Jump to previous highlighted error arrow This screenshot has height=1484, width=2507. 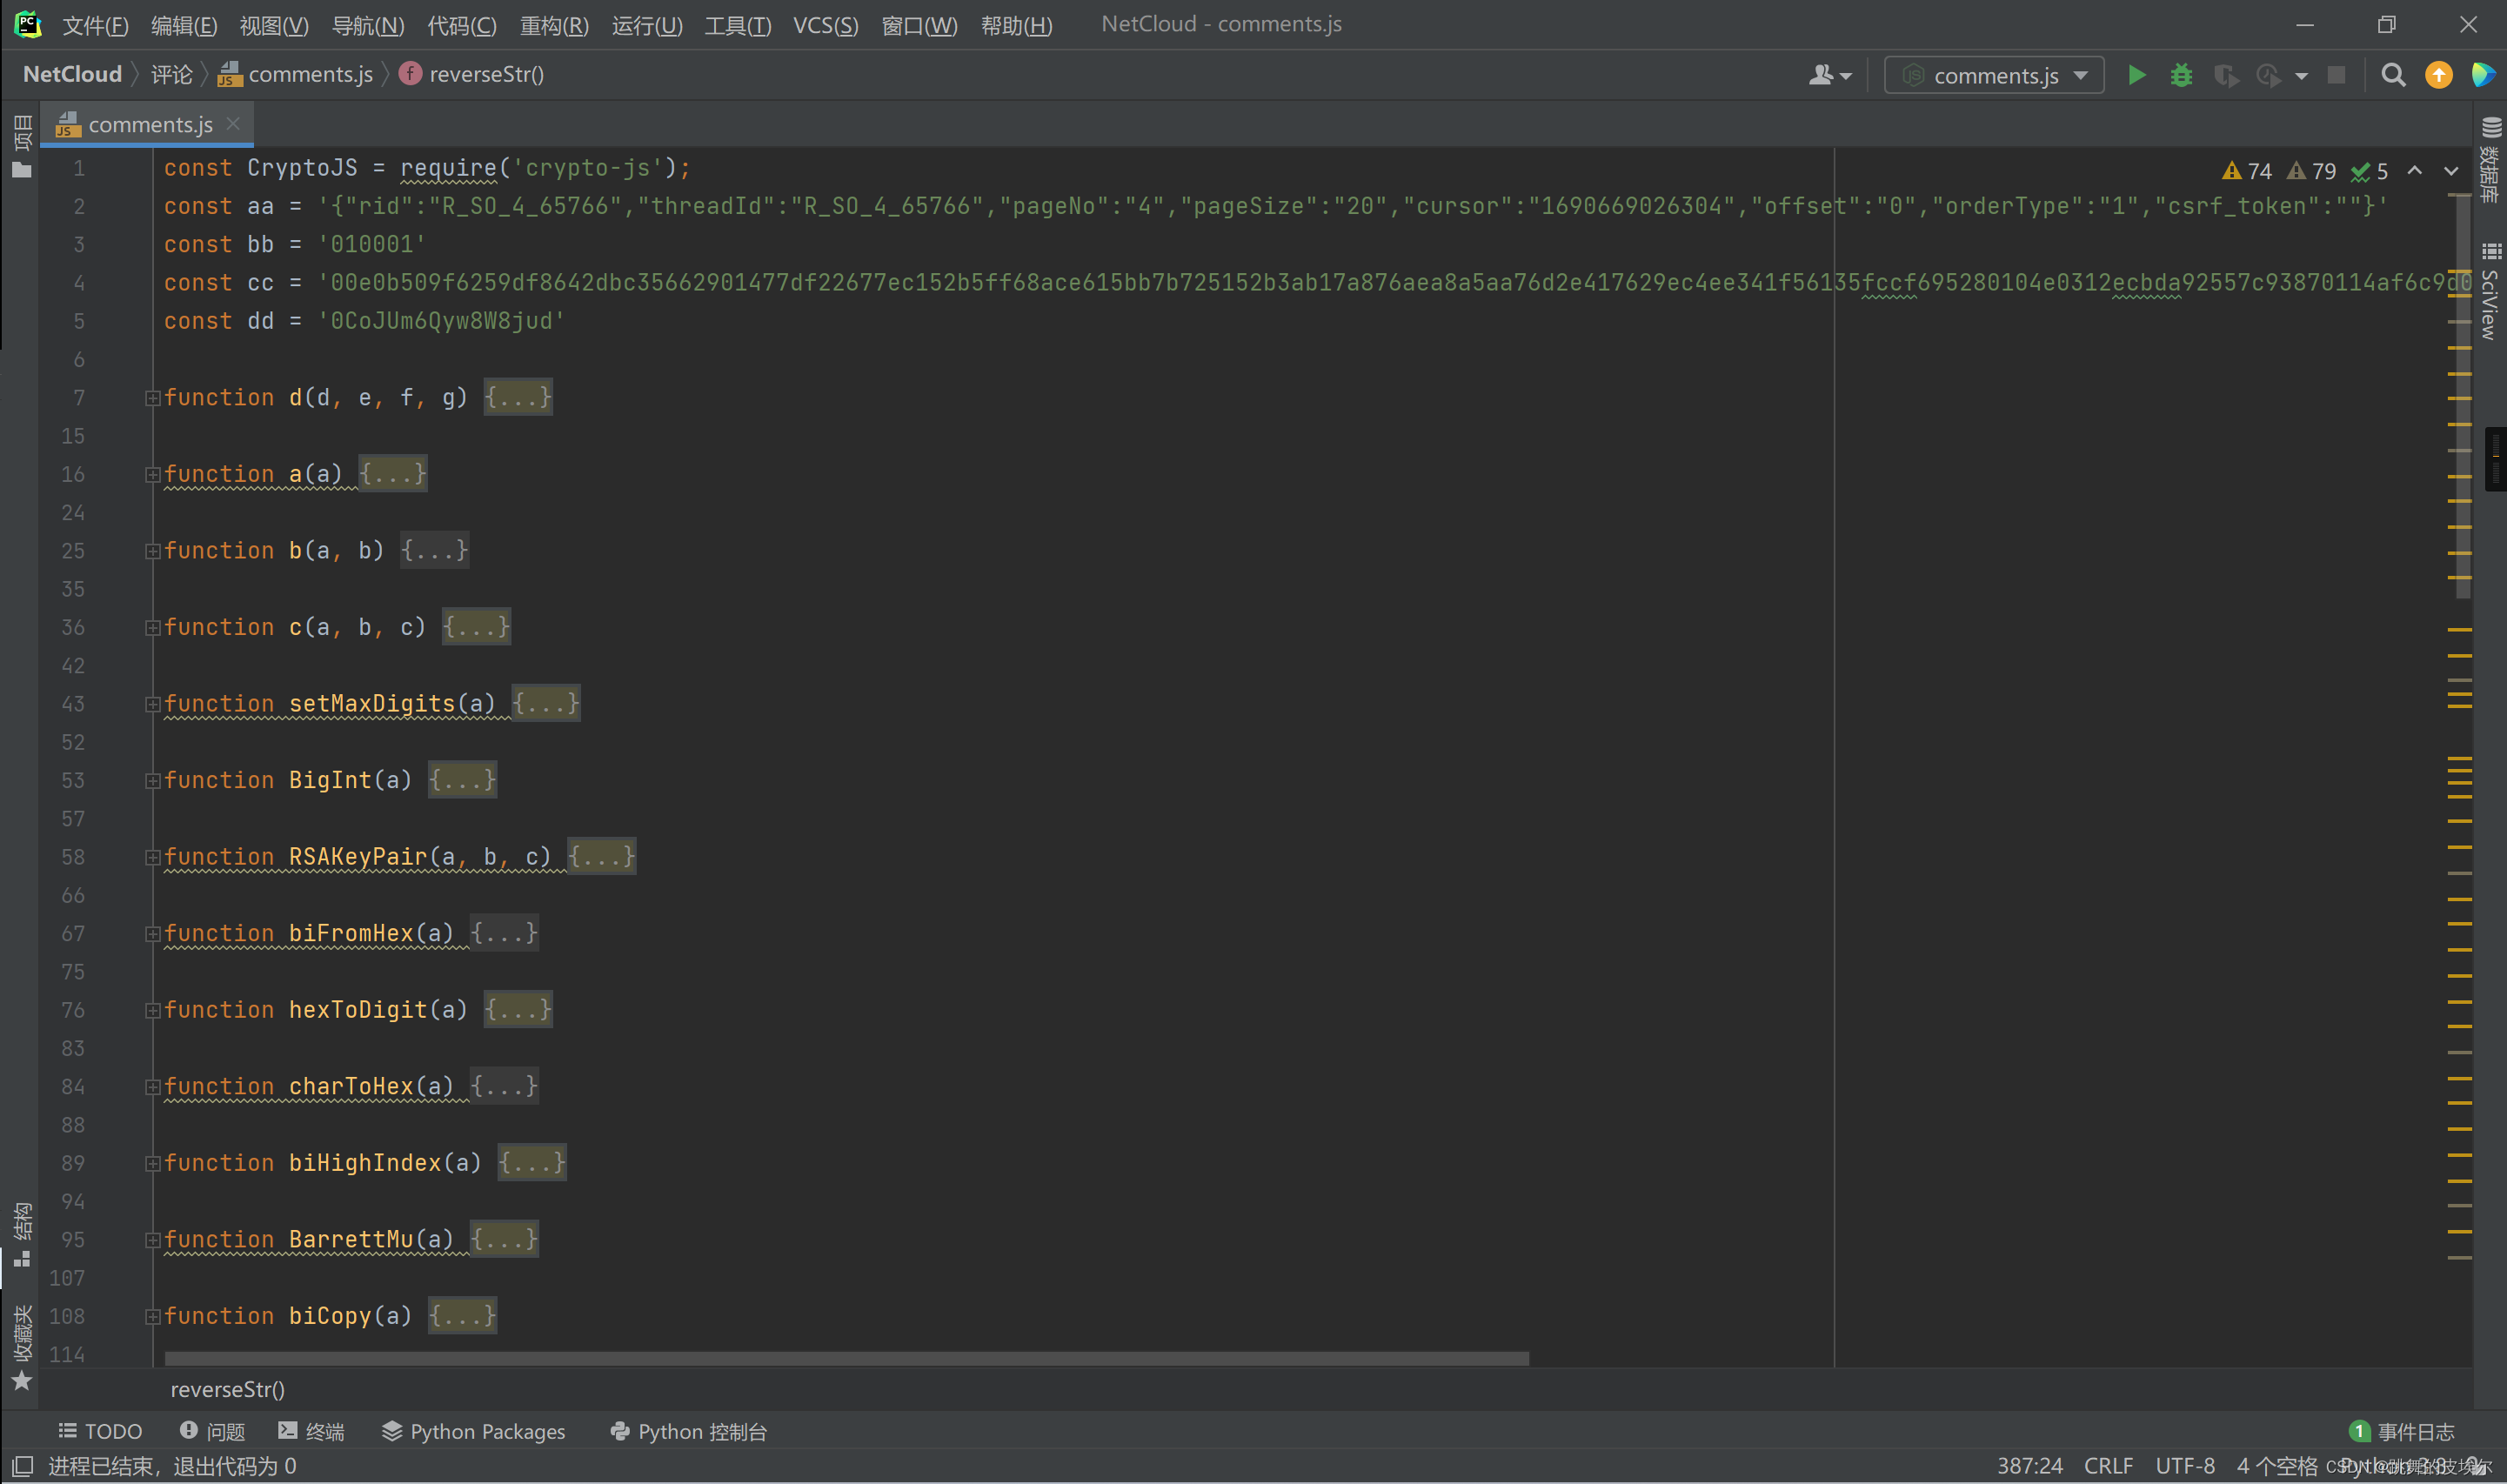(x=2415, y=171)
